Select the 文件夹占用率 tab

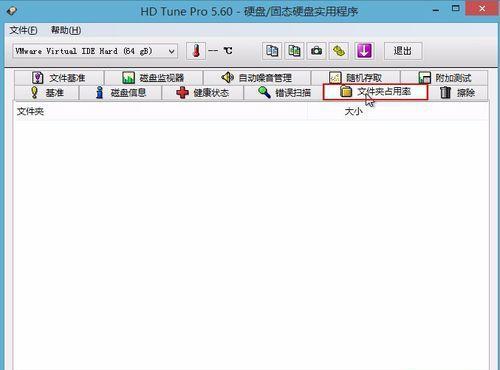pos(375,92)
